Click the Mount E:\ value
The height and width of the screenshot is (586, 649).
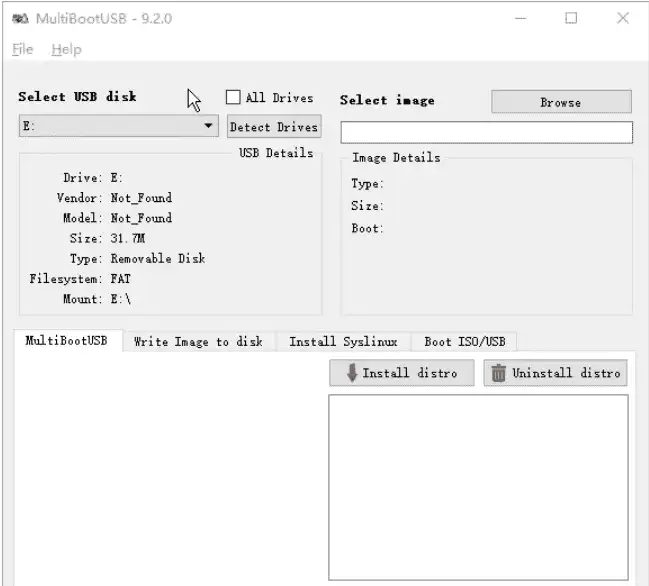tap(120, 299)
